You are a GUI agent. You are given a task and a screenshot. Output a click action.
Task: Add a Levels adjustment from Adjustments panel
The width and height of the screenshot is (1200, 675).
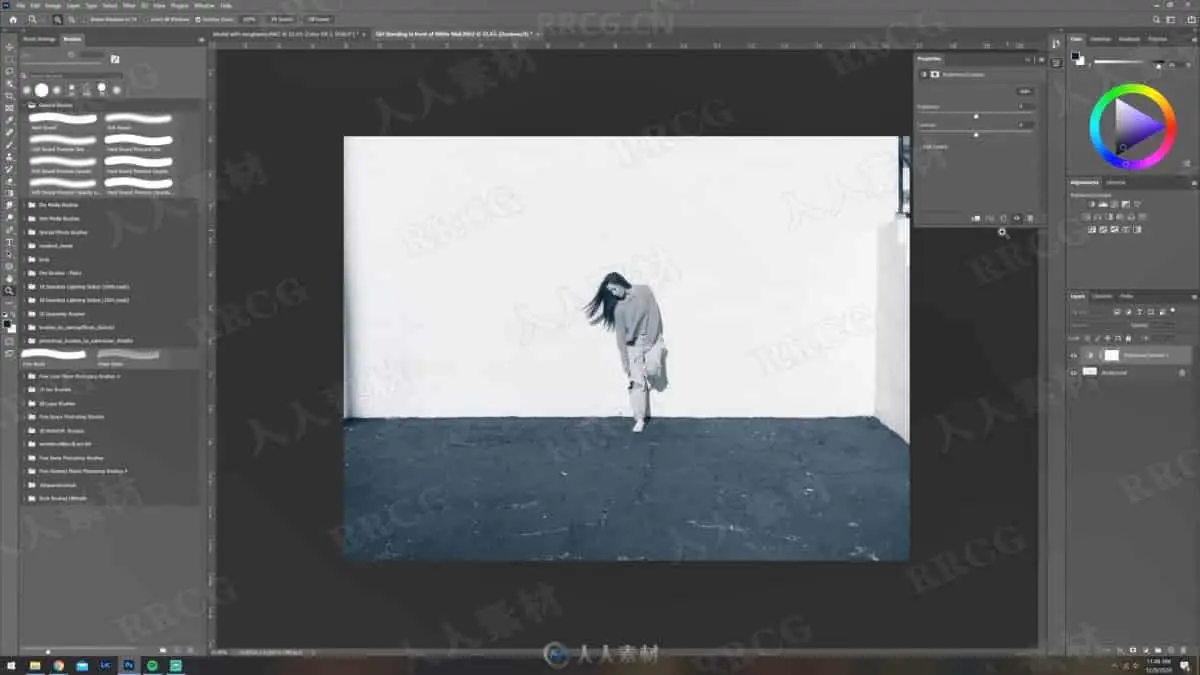(1103, 204)
